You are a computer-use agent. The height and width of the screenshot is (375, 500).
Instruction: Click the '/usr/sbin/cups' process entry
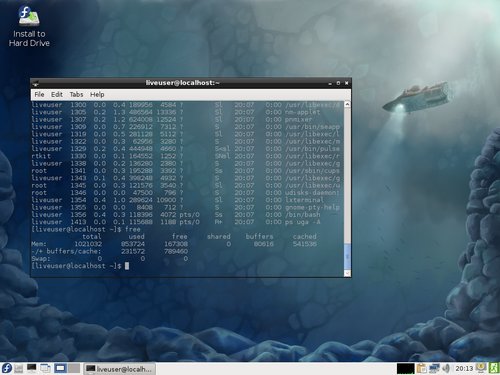(312, 171)
